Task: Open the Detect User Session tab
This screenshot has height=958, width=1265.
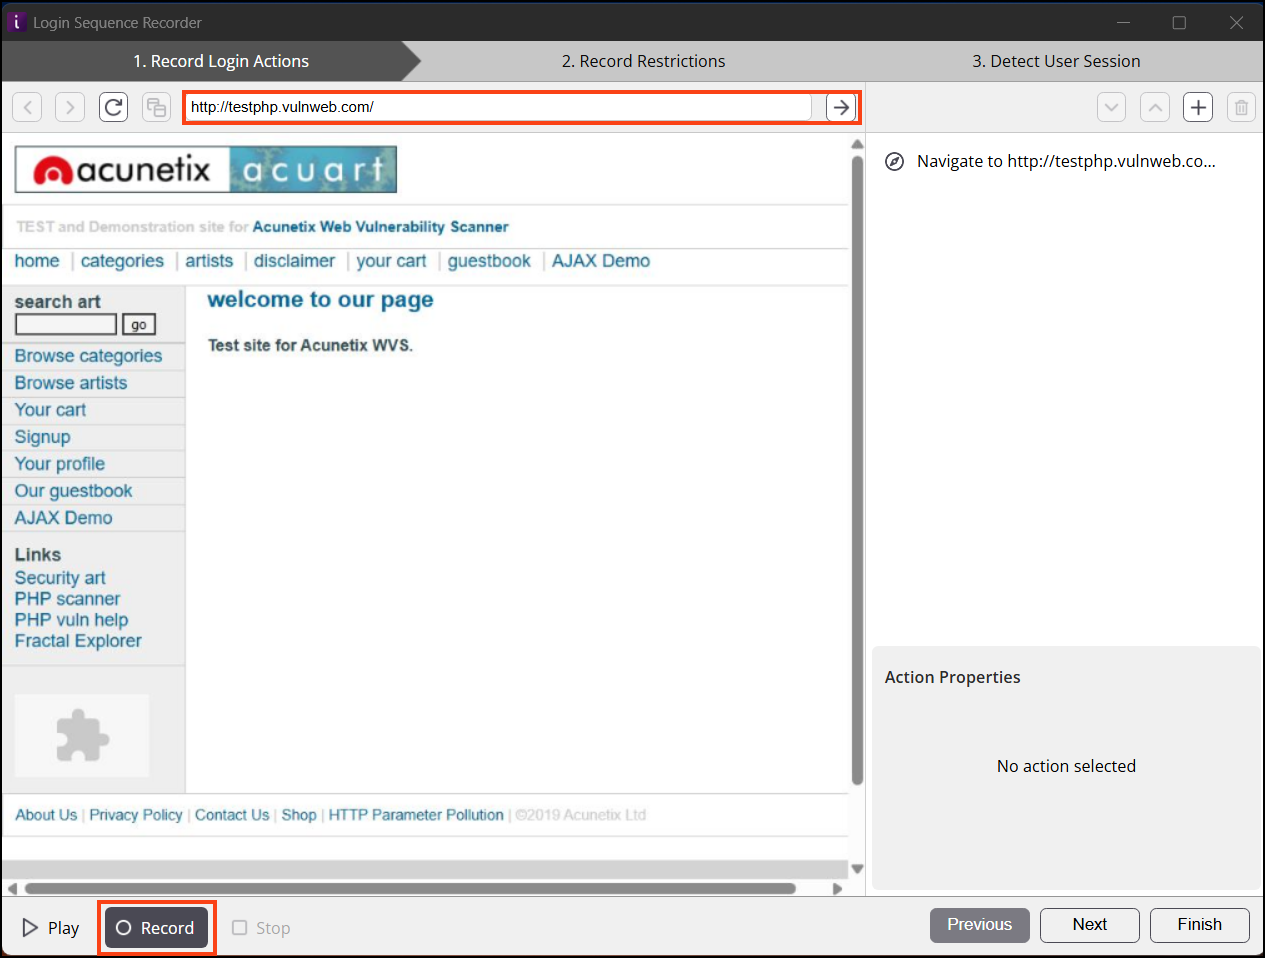Action: pos(1056,61)
